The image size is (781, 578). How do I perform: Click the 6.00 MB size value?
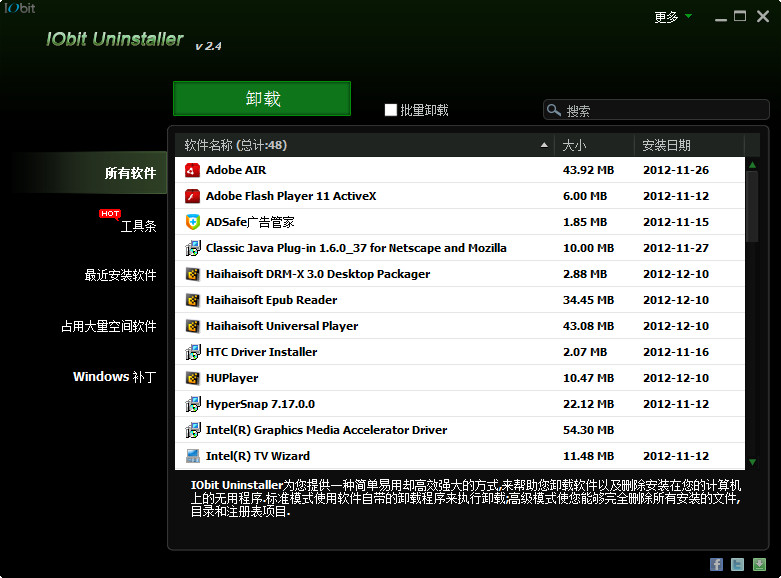pos(585,196)
